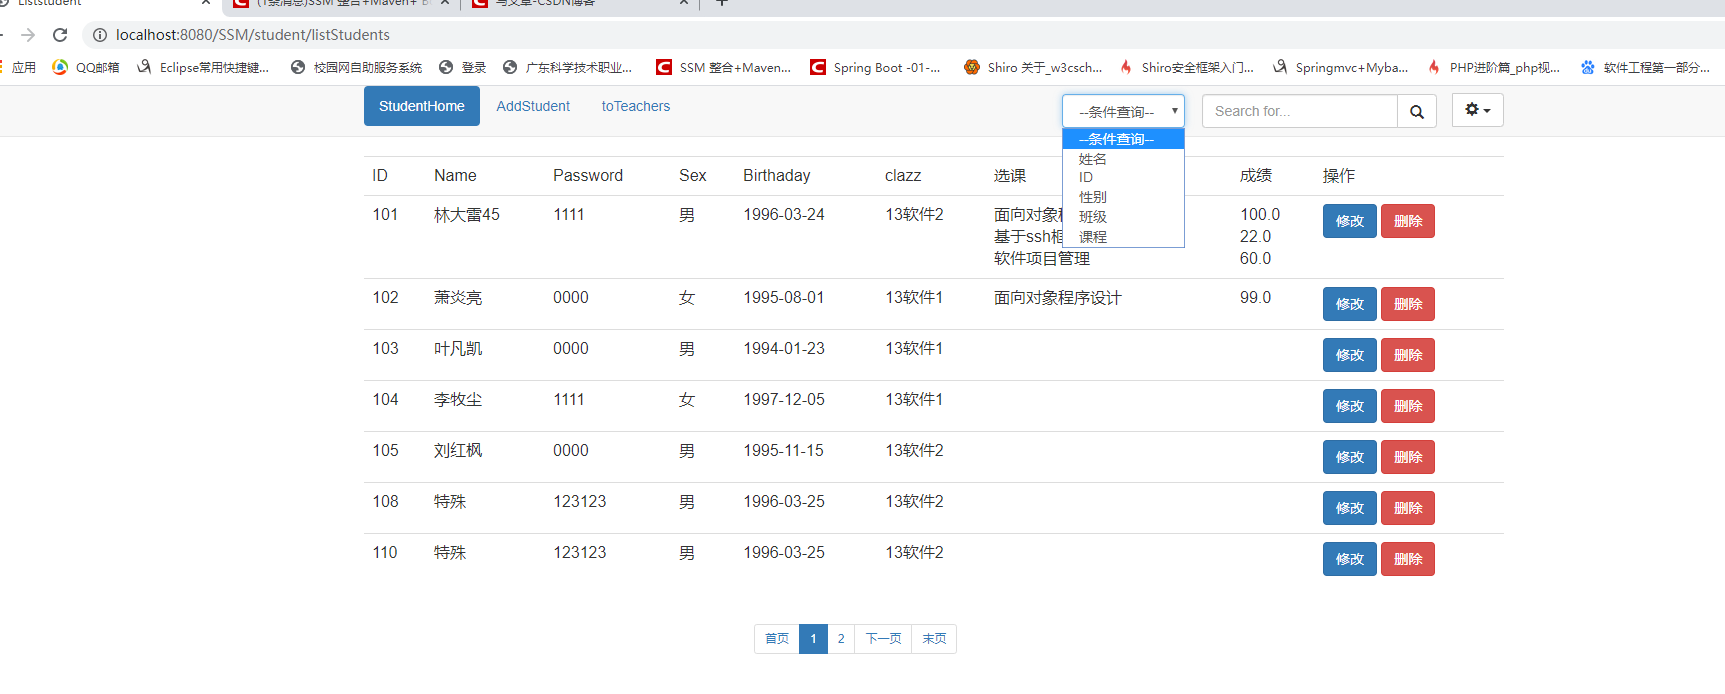This screenshot has width=1725, height=694.
Task: Open the Eclipse常用快捷键 bookmark
Action: (x=203, y=67)
